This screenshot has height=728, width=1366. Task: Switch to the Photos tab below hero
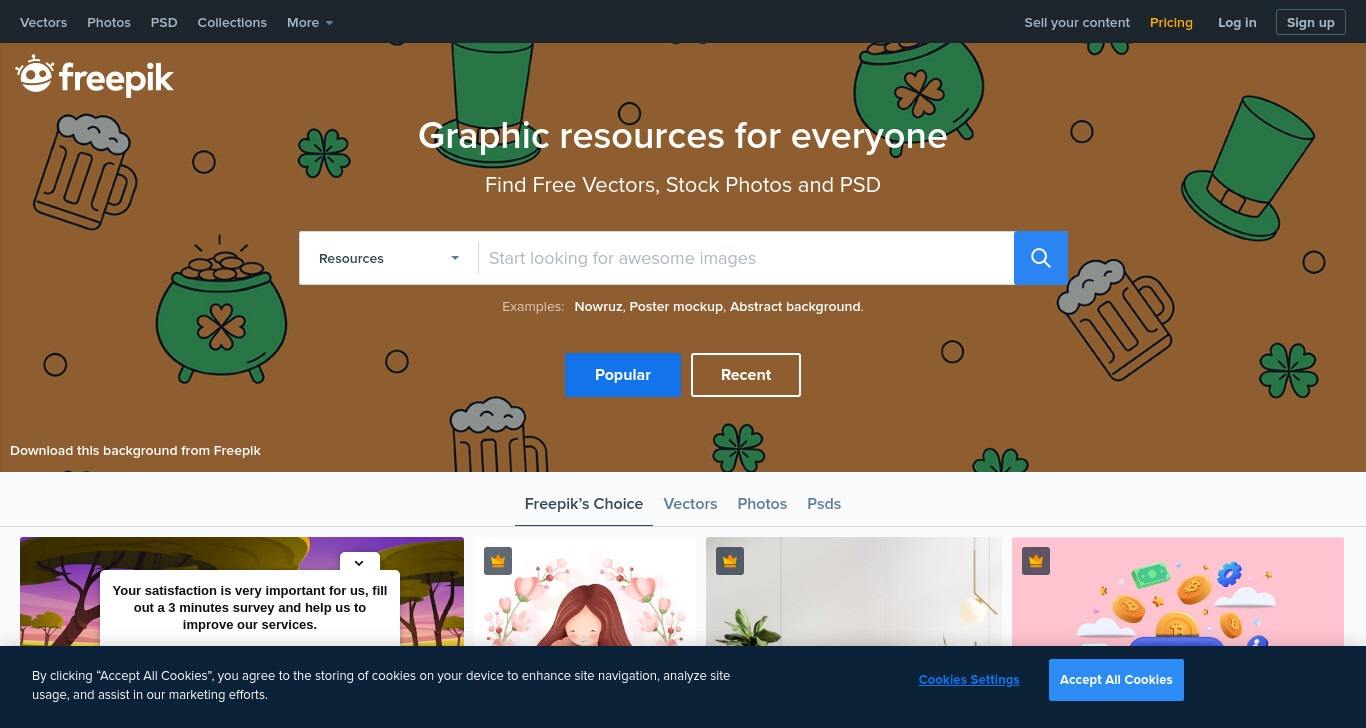tap(762, 504)
